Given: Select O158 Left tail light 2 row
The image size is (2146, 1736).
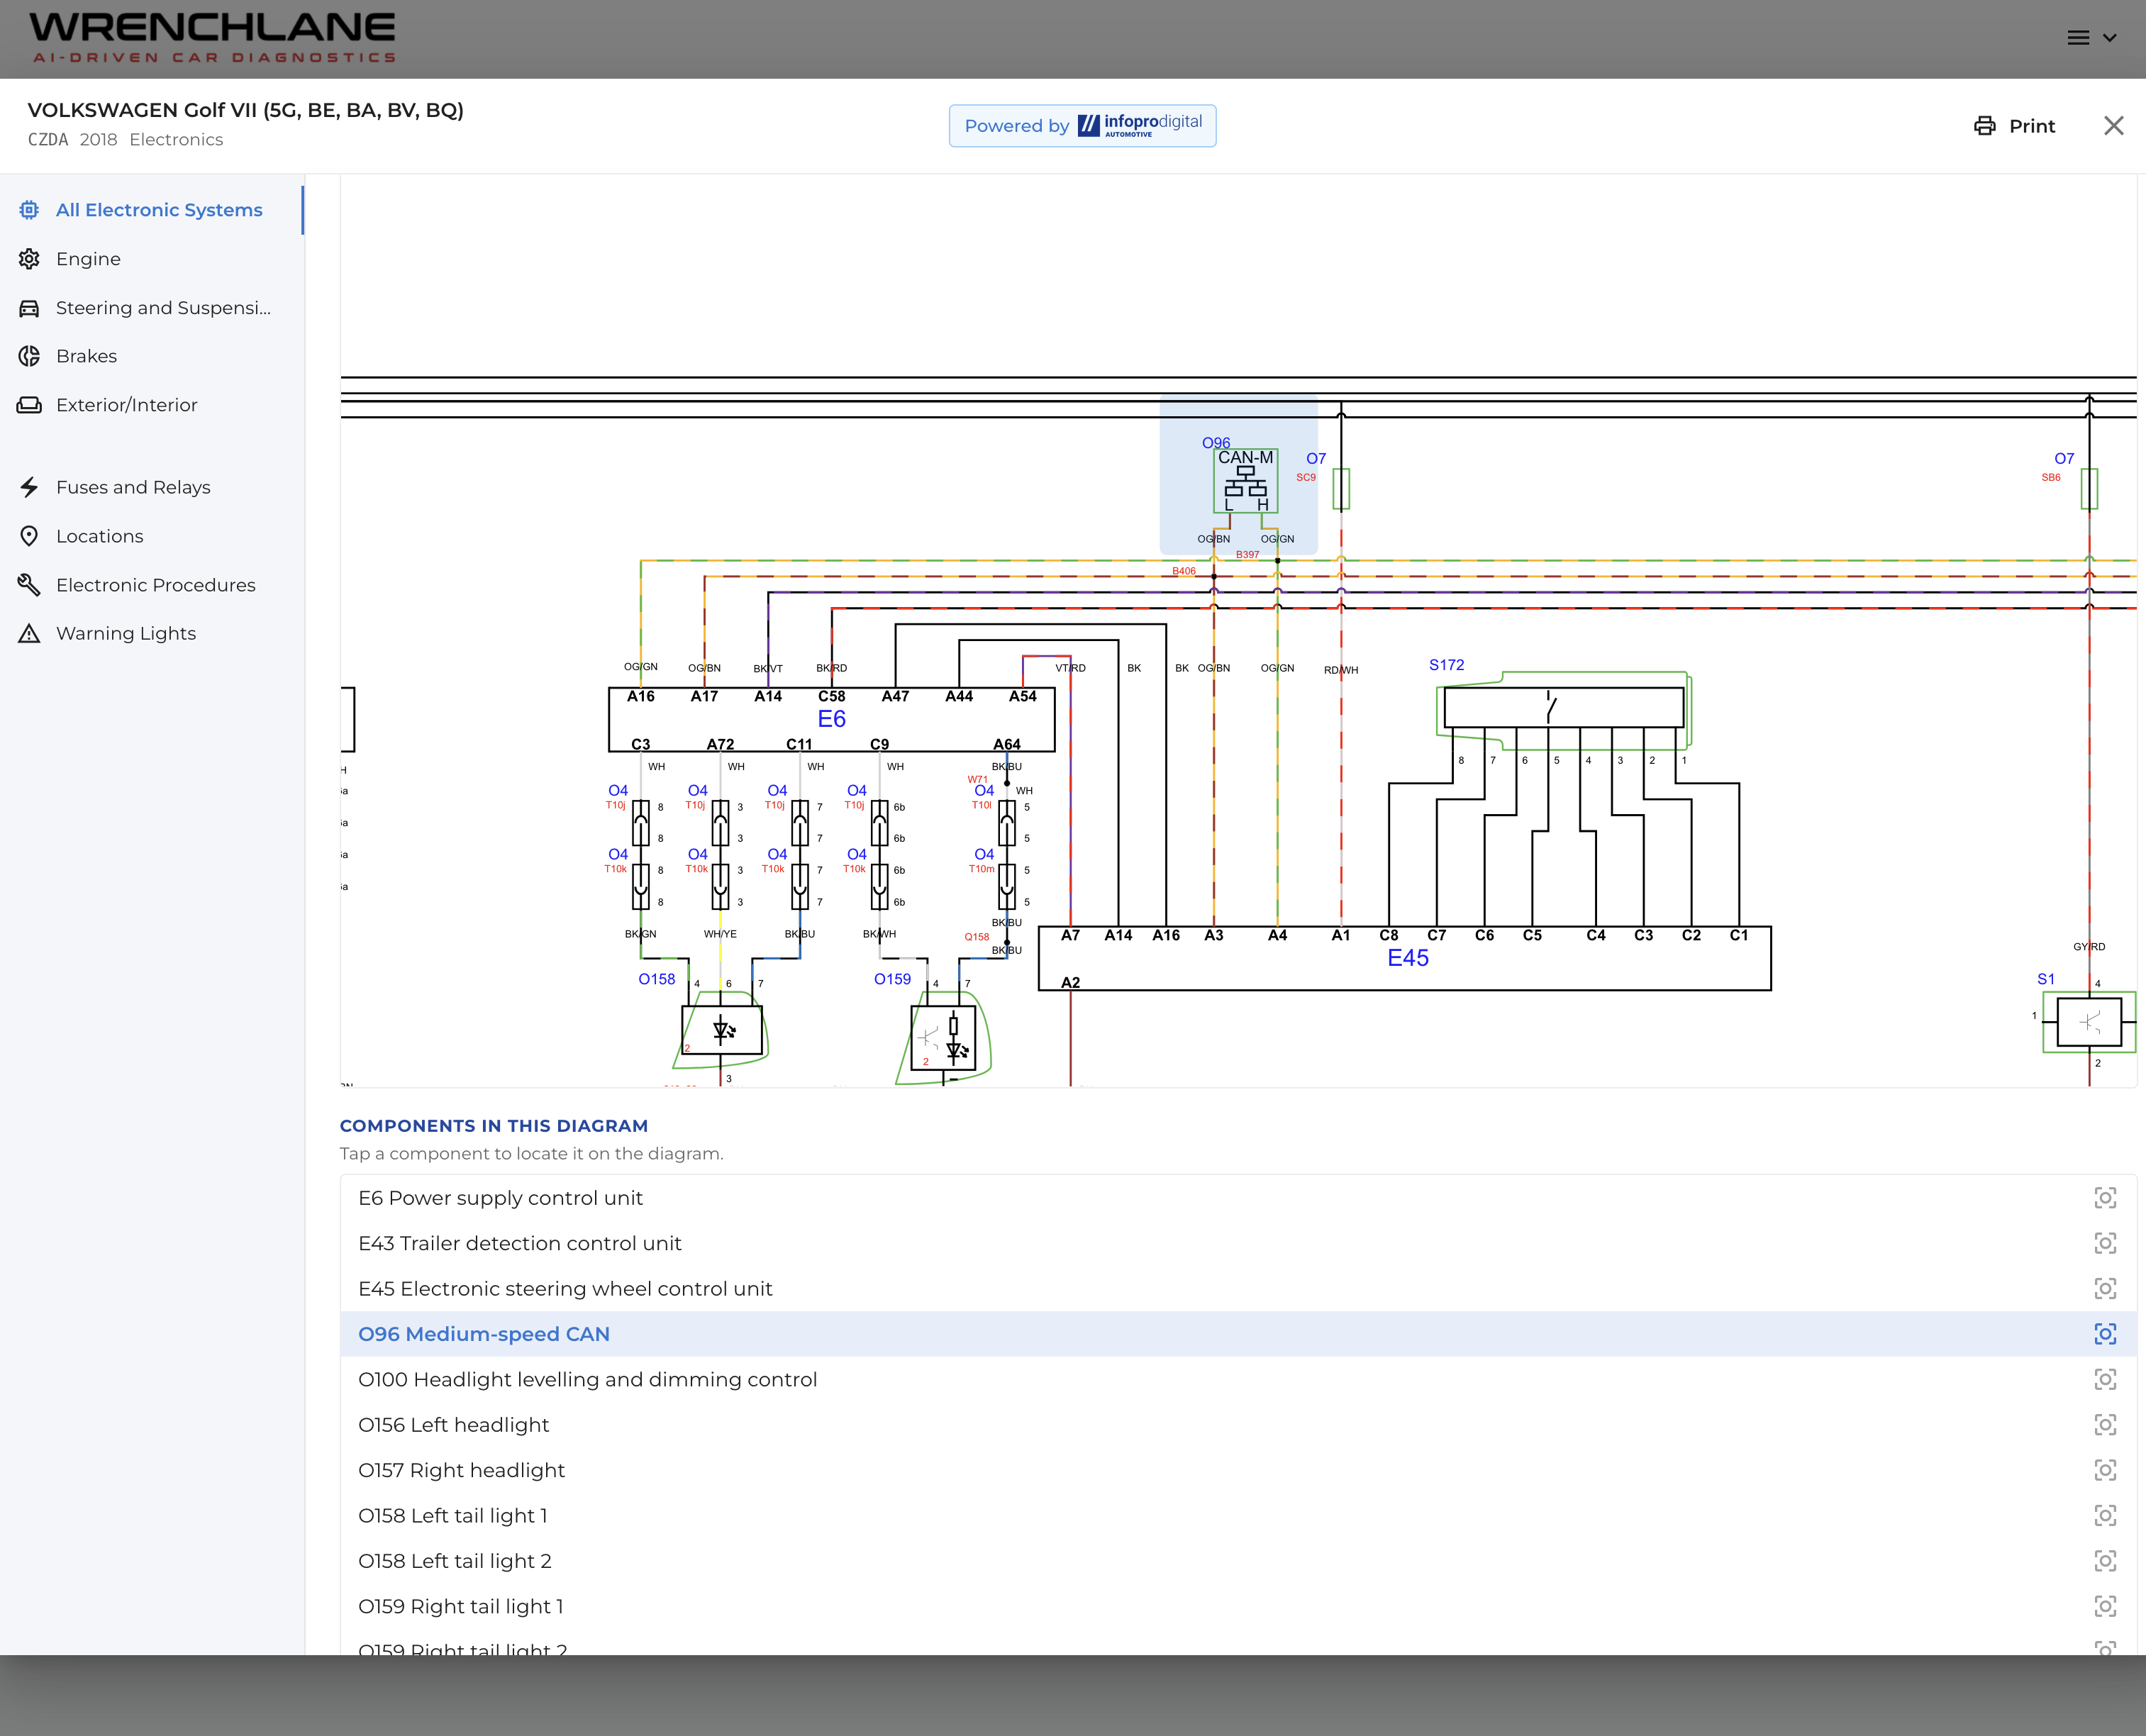Looking at the screenshot, I should (1238, 1561).
